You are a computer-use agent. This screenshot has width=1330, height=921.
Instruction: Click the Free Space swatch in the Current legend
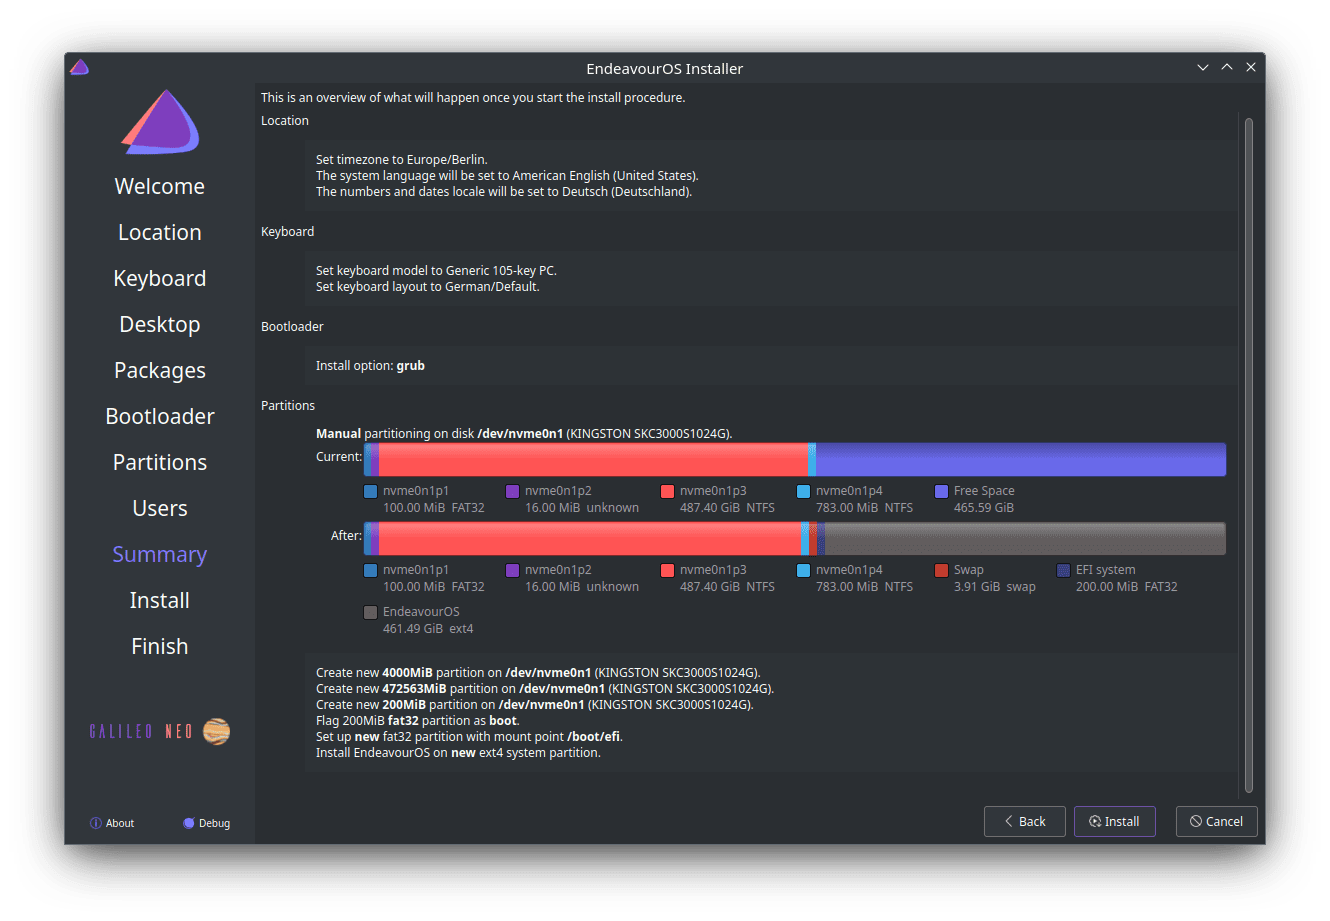coord(941,491)
